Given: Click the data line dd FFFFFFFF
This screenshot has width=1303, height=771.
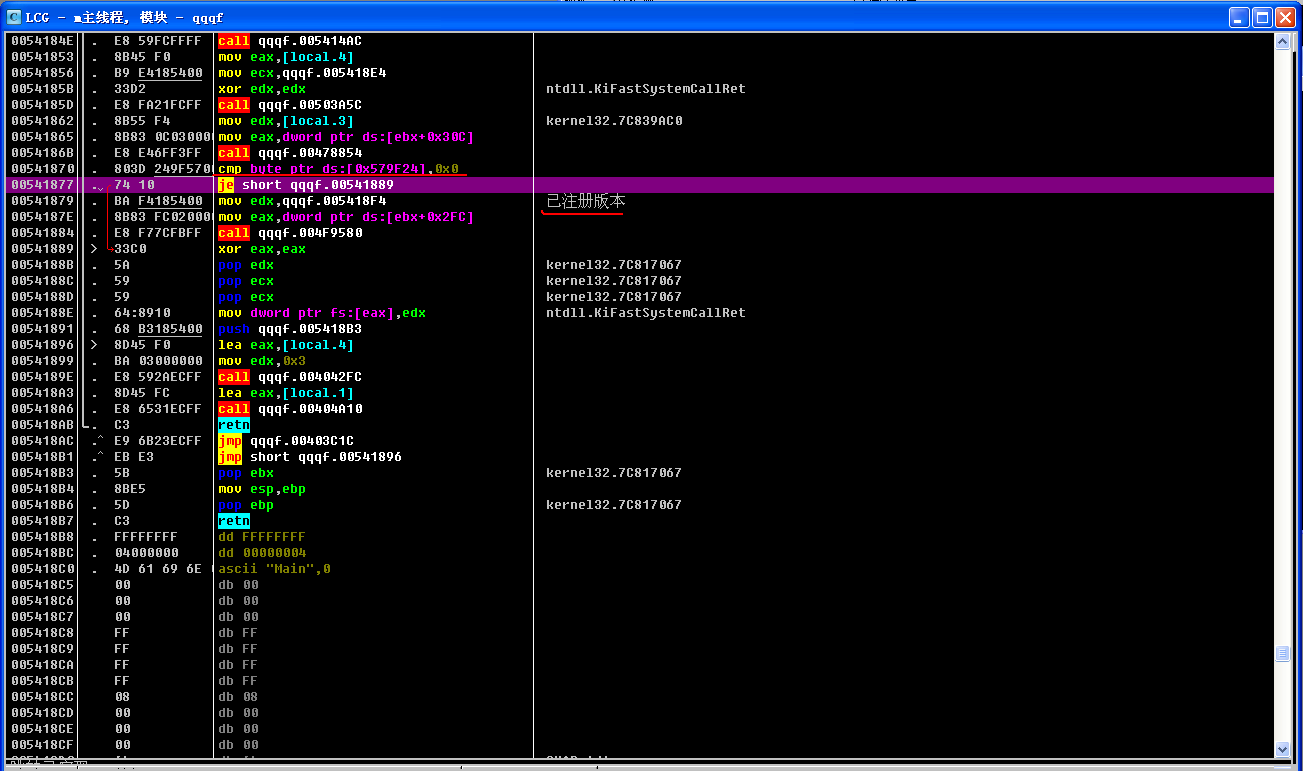Looking at the screenshot, I should [262, 537].
